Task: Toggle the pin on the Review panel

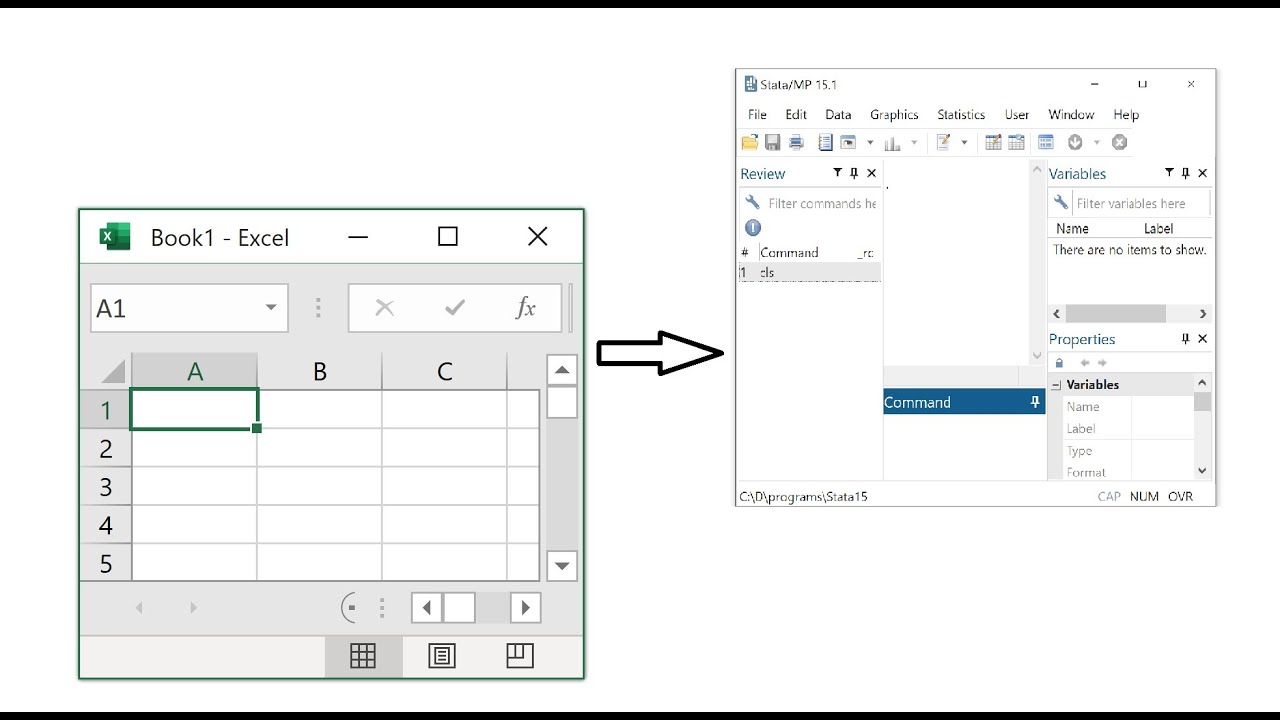Action: (x=854, y=173)
